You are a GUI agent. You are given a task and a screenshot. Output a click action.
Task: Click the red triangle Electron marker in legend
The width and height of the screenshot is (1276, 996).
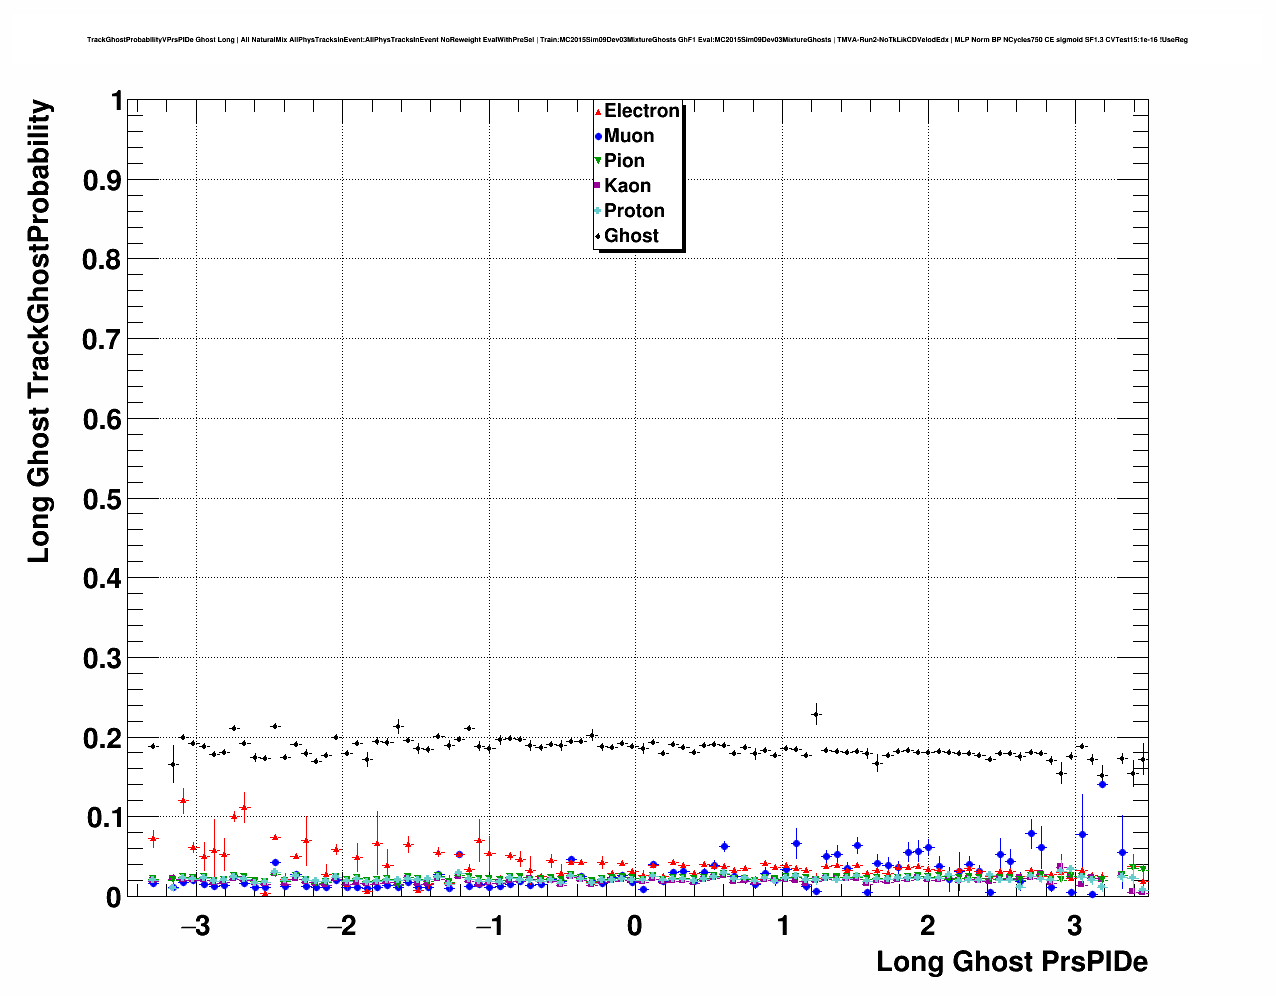pos(598,111)
